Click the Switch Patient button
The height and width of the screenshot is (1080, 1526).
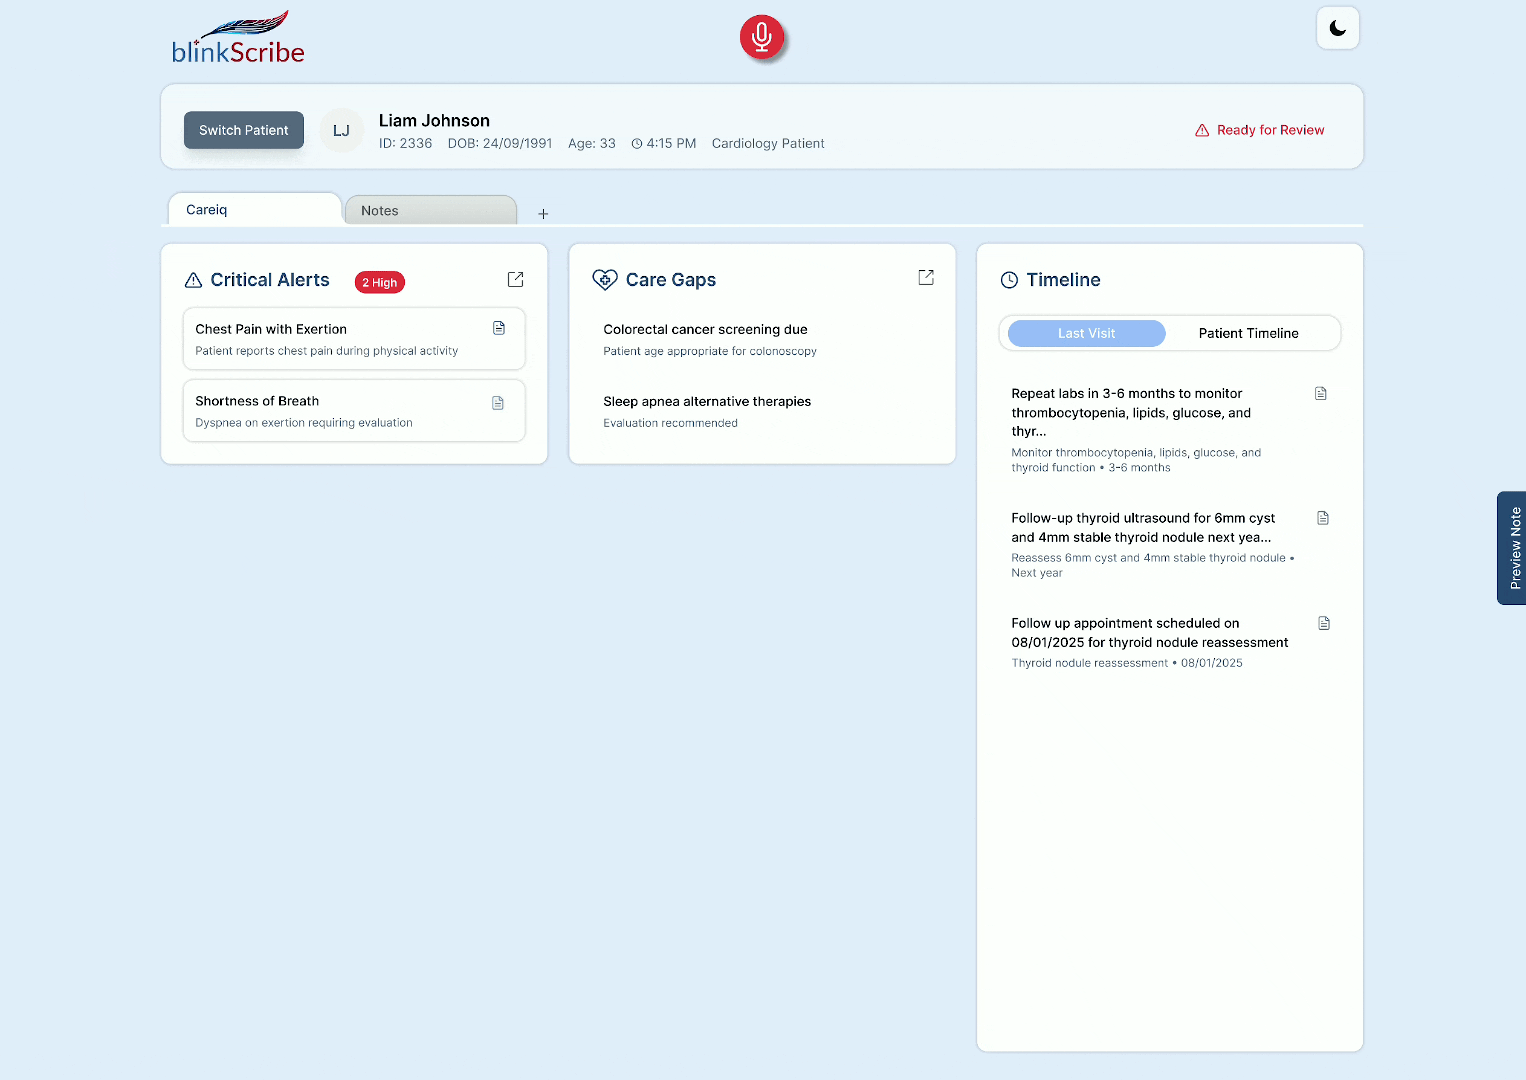coord(243,130)
